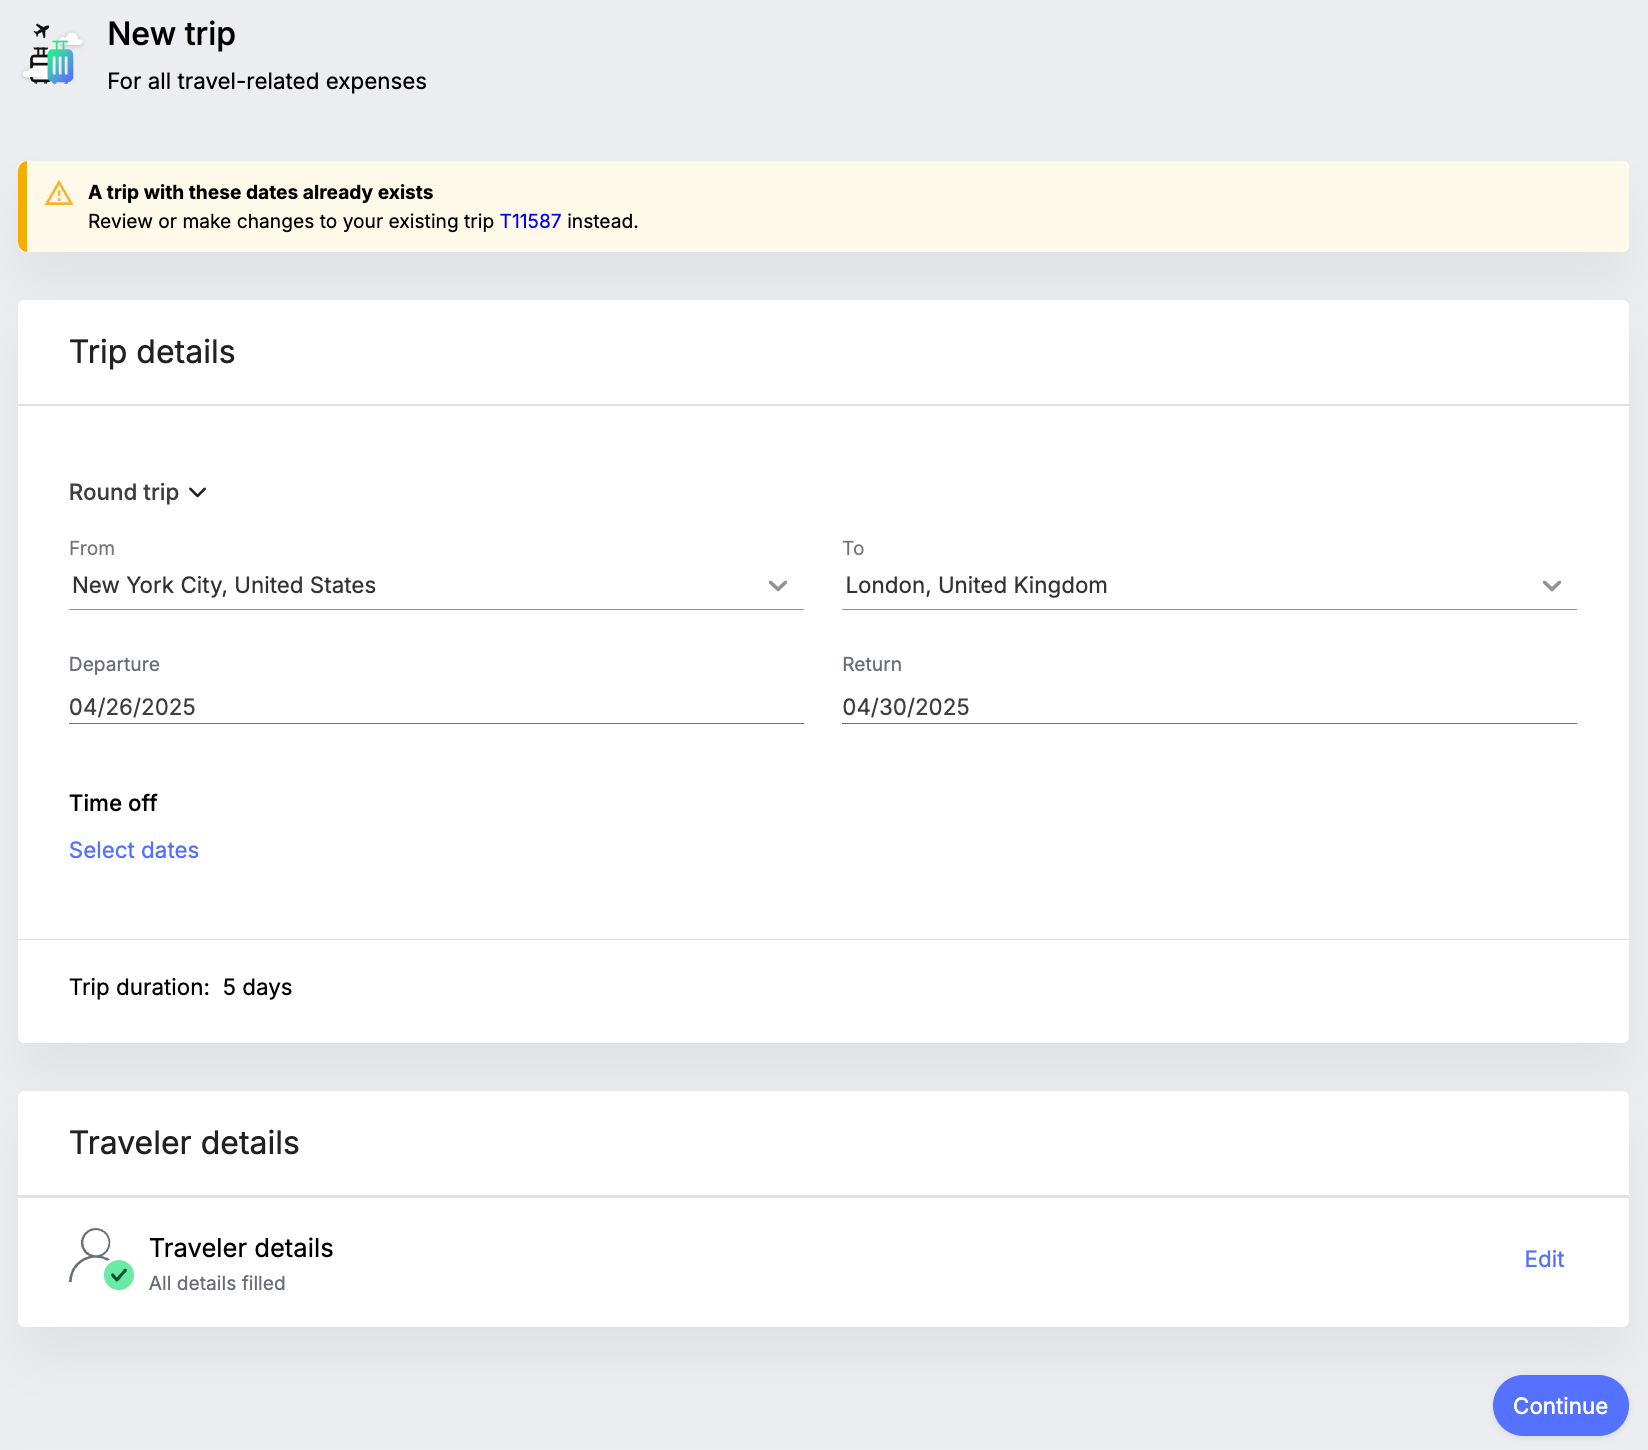This screenshot has height=1450, width=1648.
Task: Click the 'New trip' page title
Action: 171,34
